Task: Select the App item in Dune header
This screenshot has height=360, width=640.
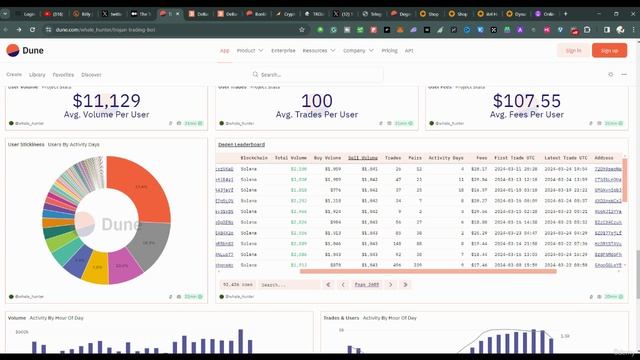Action: (224, 51)
